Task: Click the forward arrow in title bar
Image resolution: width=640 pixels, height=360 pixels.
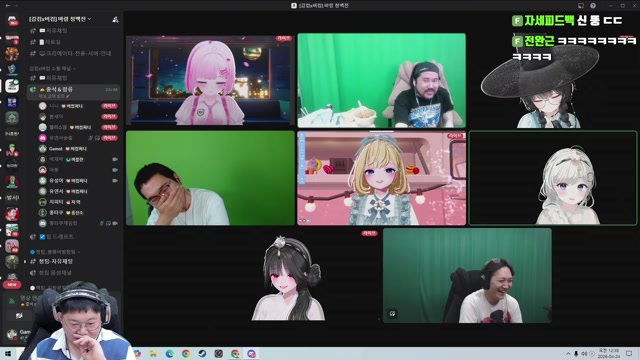Action: pos(16,5)
